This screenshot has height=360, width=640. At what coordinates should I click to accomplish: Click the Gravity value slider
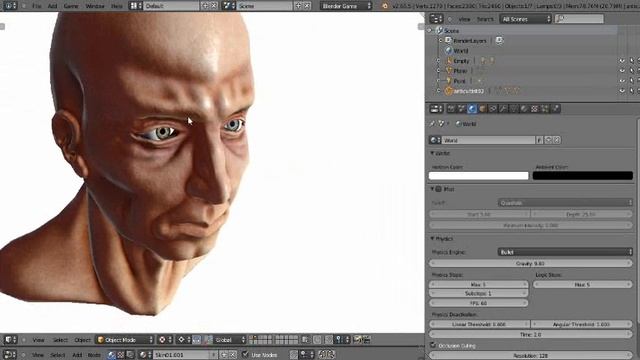(x=531, y=263)
